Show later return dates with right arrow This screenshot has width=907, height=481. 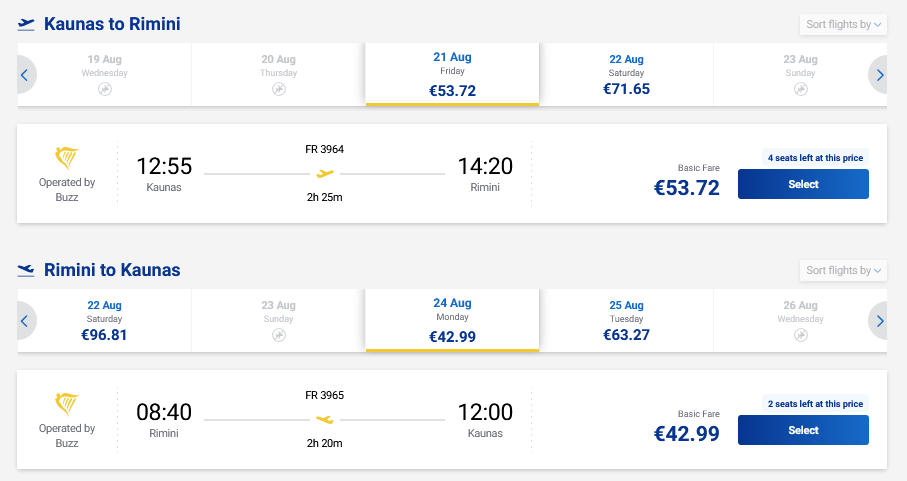879,321
